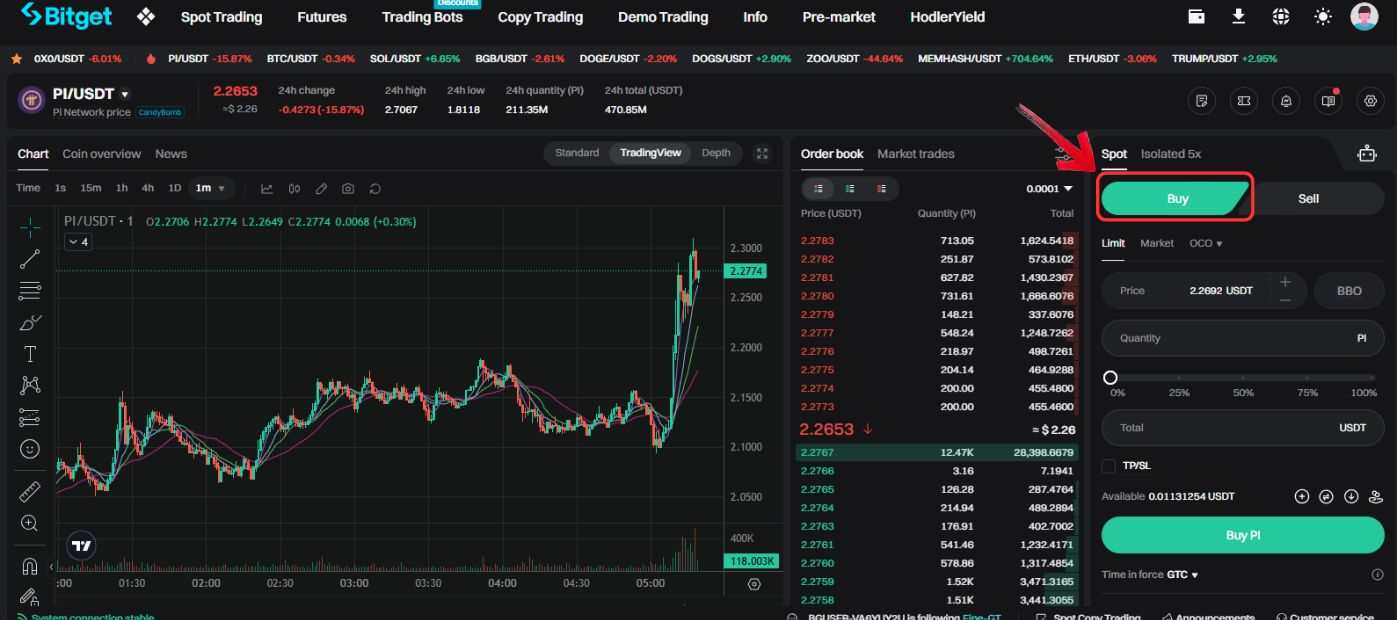Show asks-only order book view
1397x620 pixels.
tap(881, 188)
